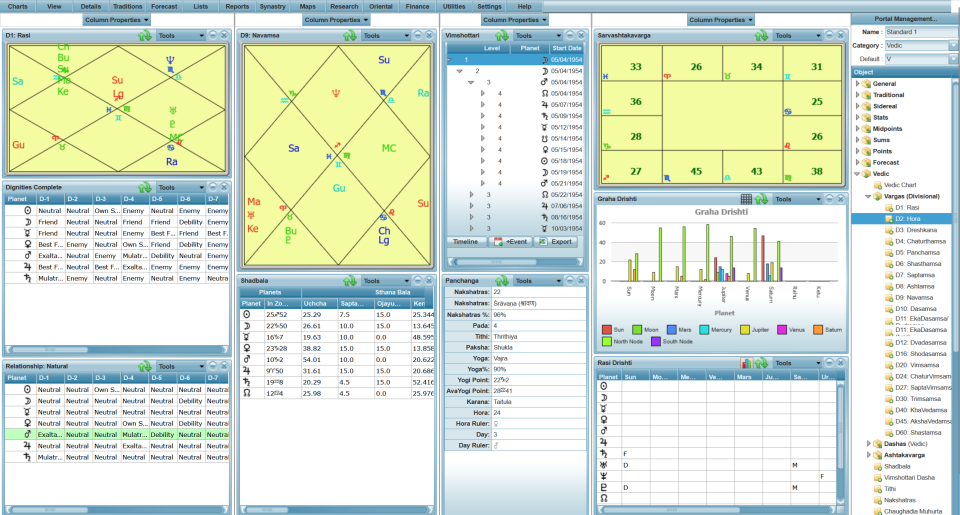
Task: Refresh the Graha Drishti chart
Action: 761,199
